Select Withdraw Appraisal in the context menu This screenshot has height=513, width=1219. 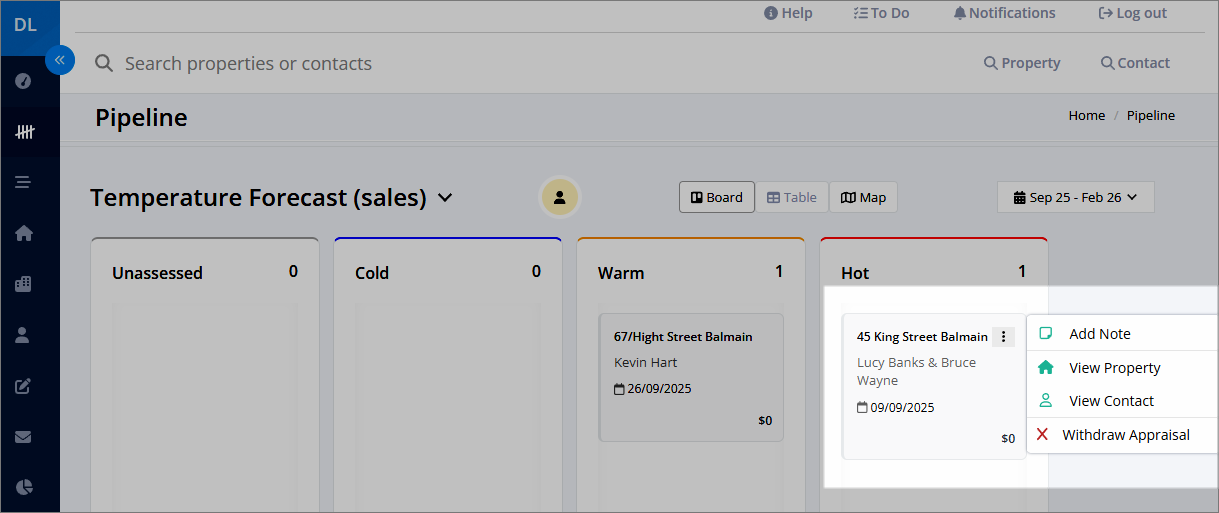tap(1125, 435)
